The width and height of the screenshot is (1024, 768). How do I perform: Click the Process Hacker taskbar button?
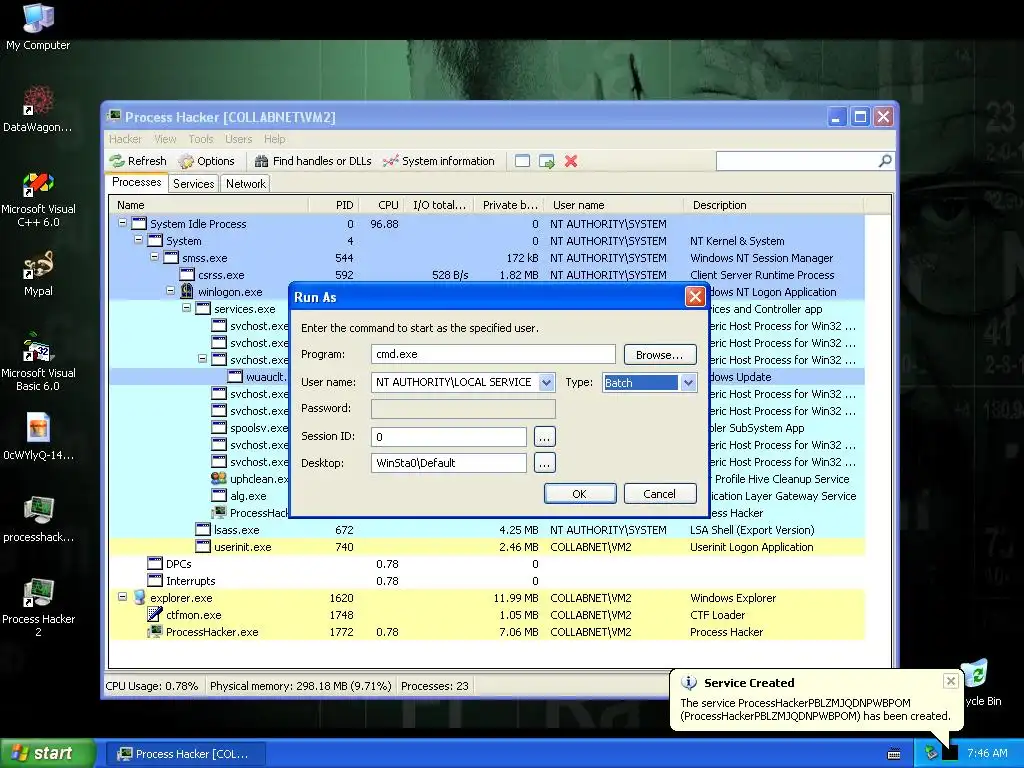[185, 754]
